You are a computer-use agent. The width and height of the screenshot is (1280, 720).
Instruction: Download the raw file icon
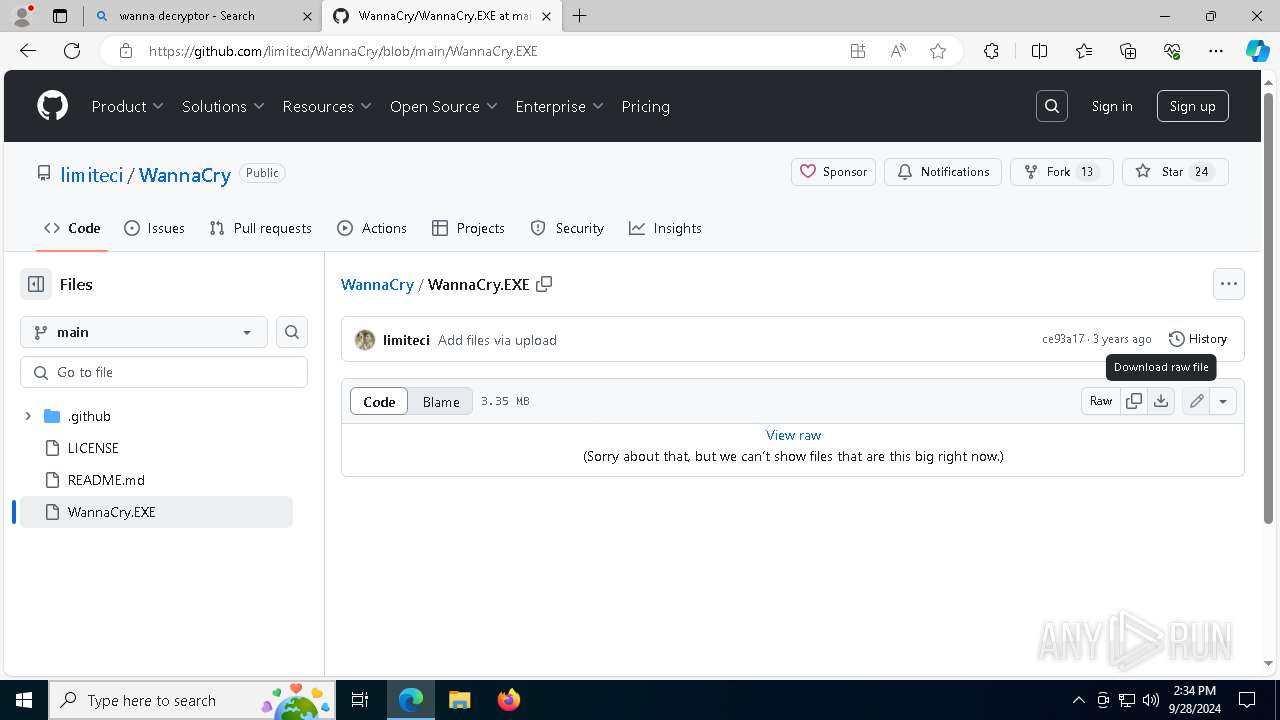[x=1161, y=401]
